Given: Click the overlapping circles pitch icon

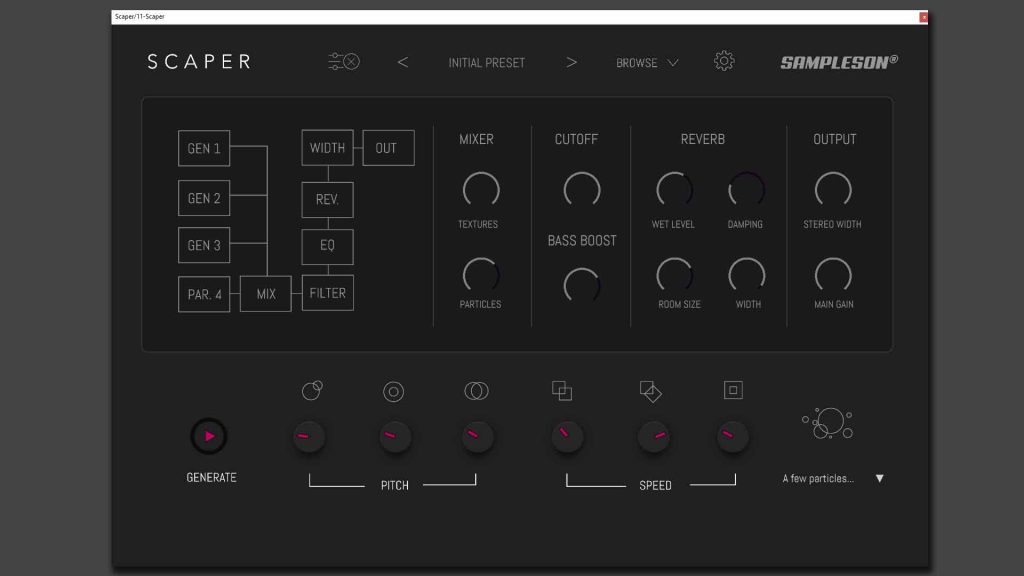Looking at the screenshot, I should tap(476, 391).
